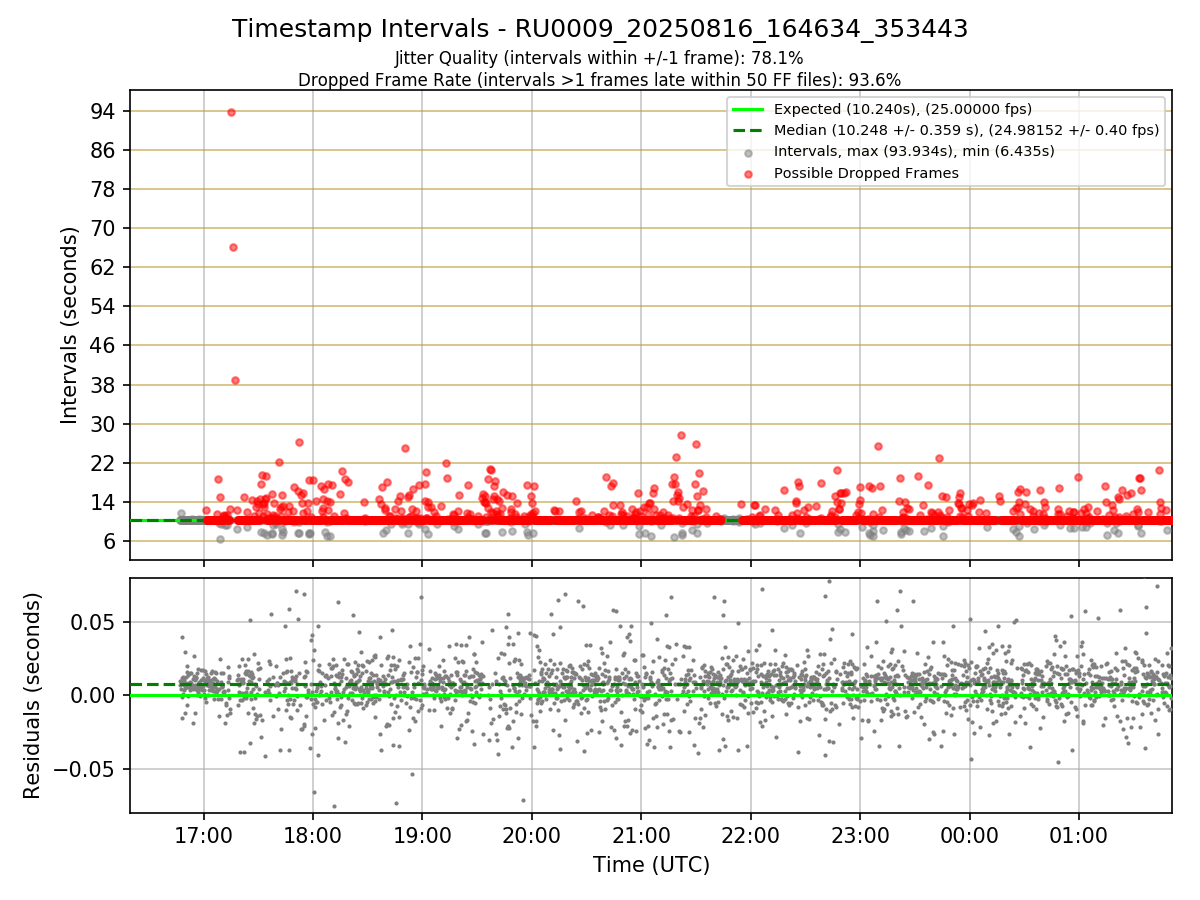Click the plot title 'Timestamp Intervals - RU0009_20250816_164634_353443'
The height and width of the screenshot is (900, 1200).
click(600, 29)
